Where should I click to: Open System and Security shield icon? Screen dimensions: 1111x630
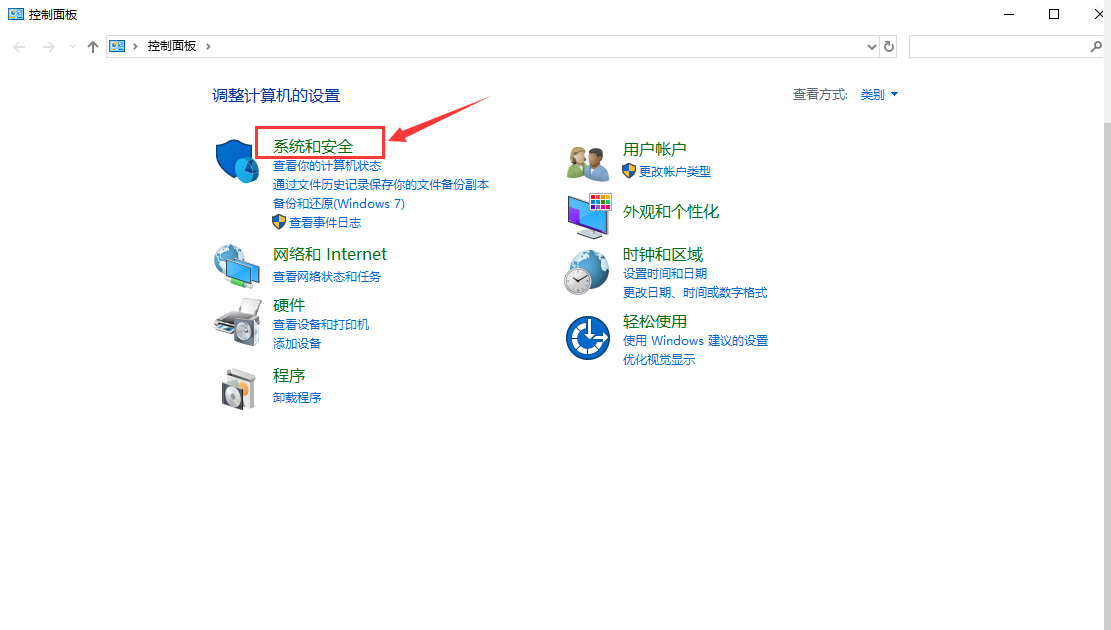pyautogui.click(x=237, y=161)
